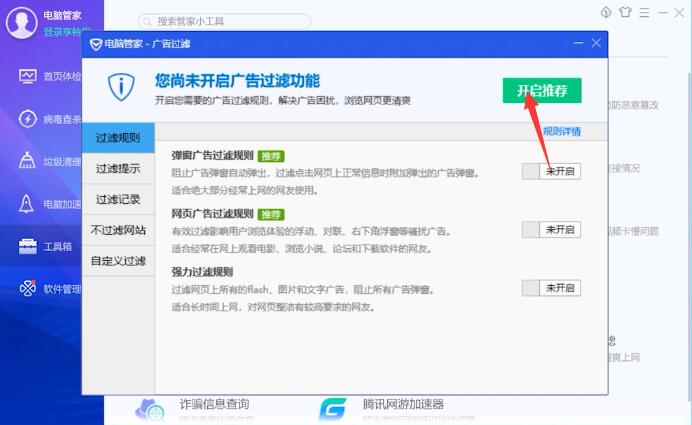Toggle 强力过滤规则 switch
The image size is (692, 425).
click(x=551, y=288)
